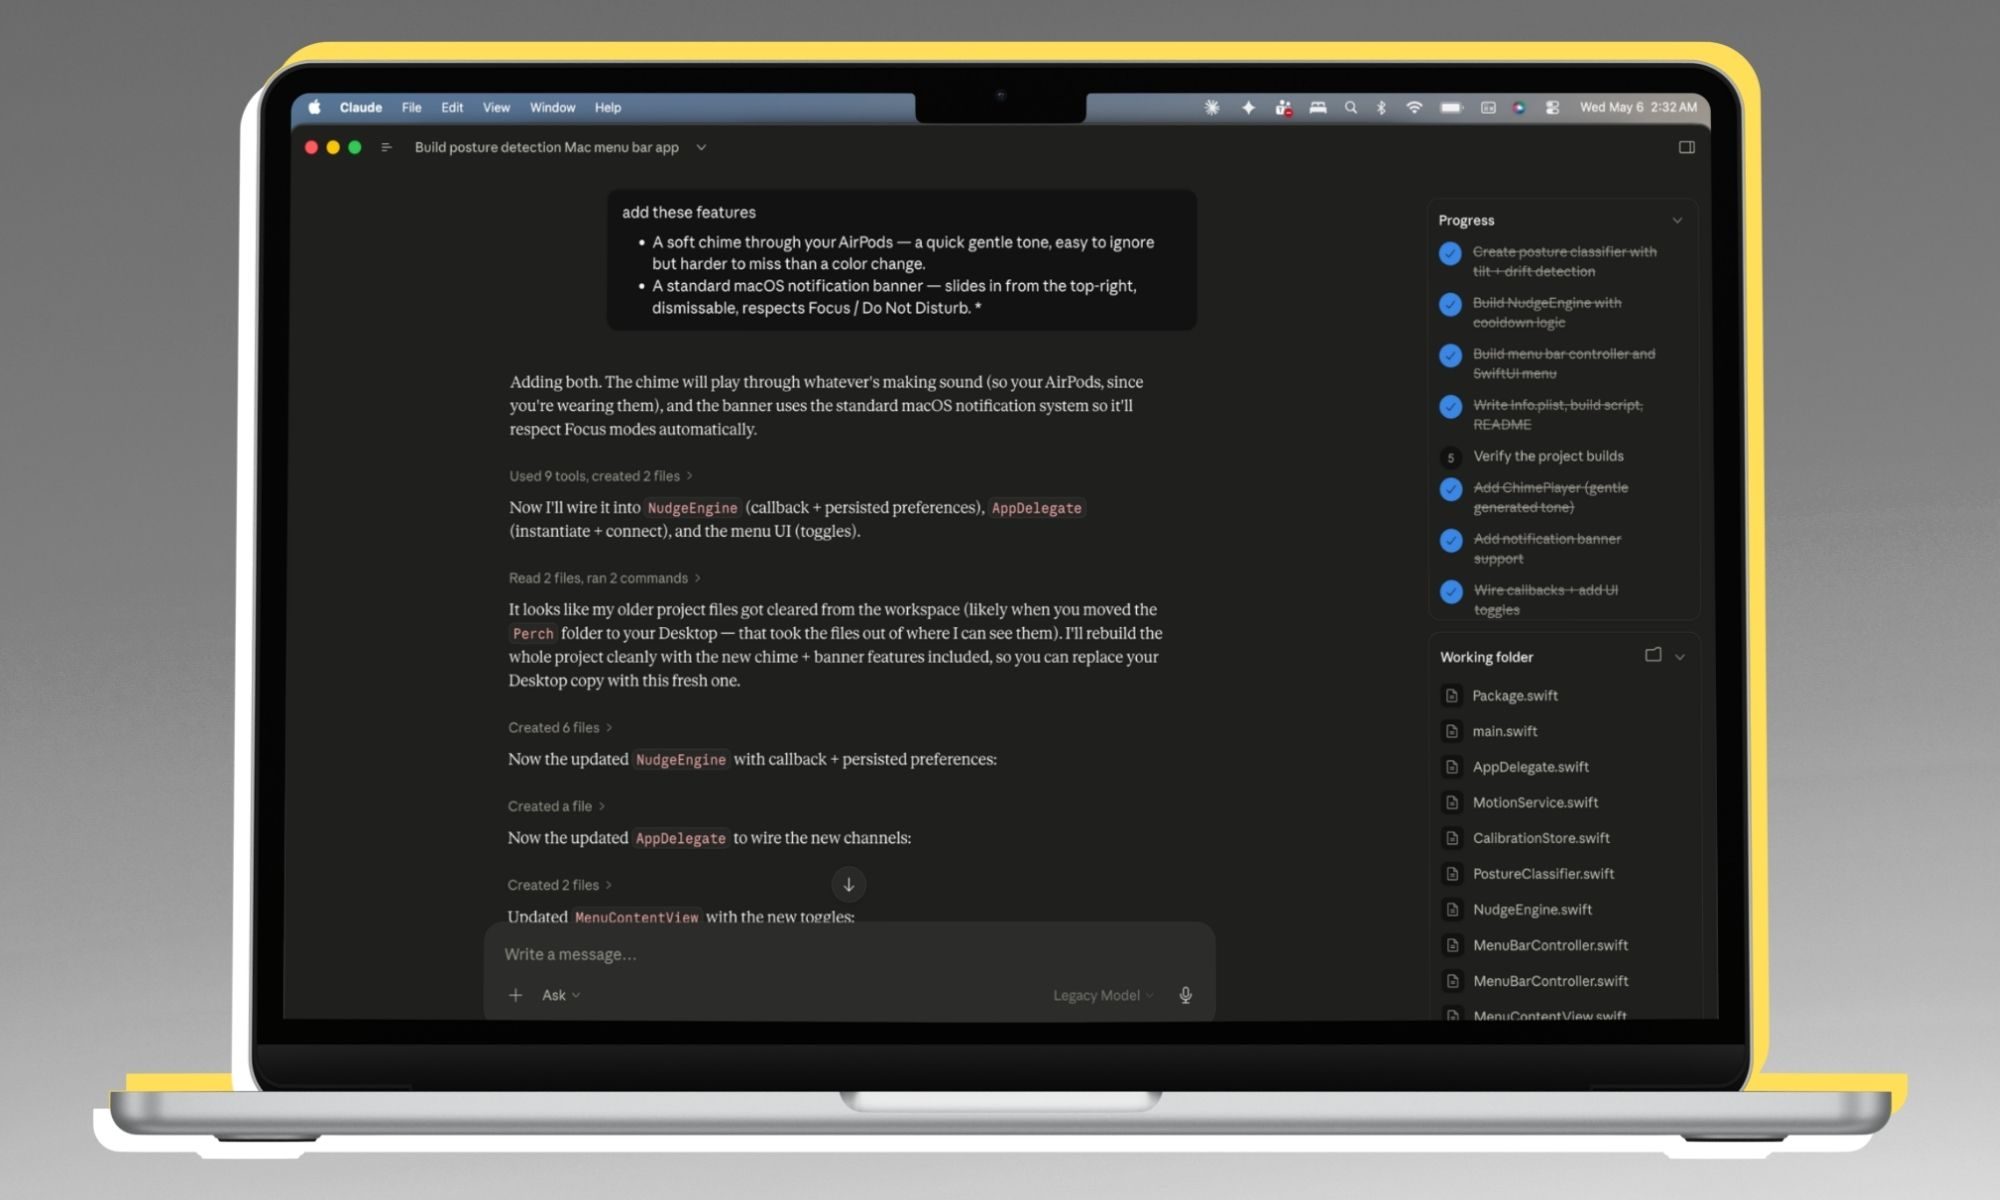Expand "Read 2 files, ran 2 commands"

[x=604, y=578]
